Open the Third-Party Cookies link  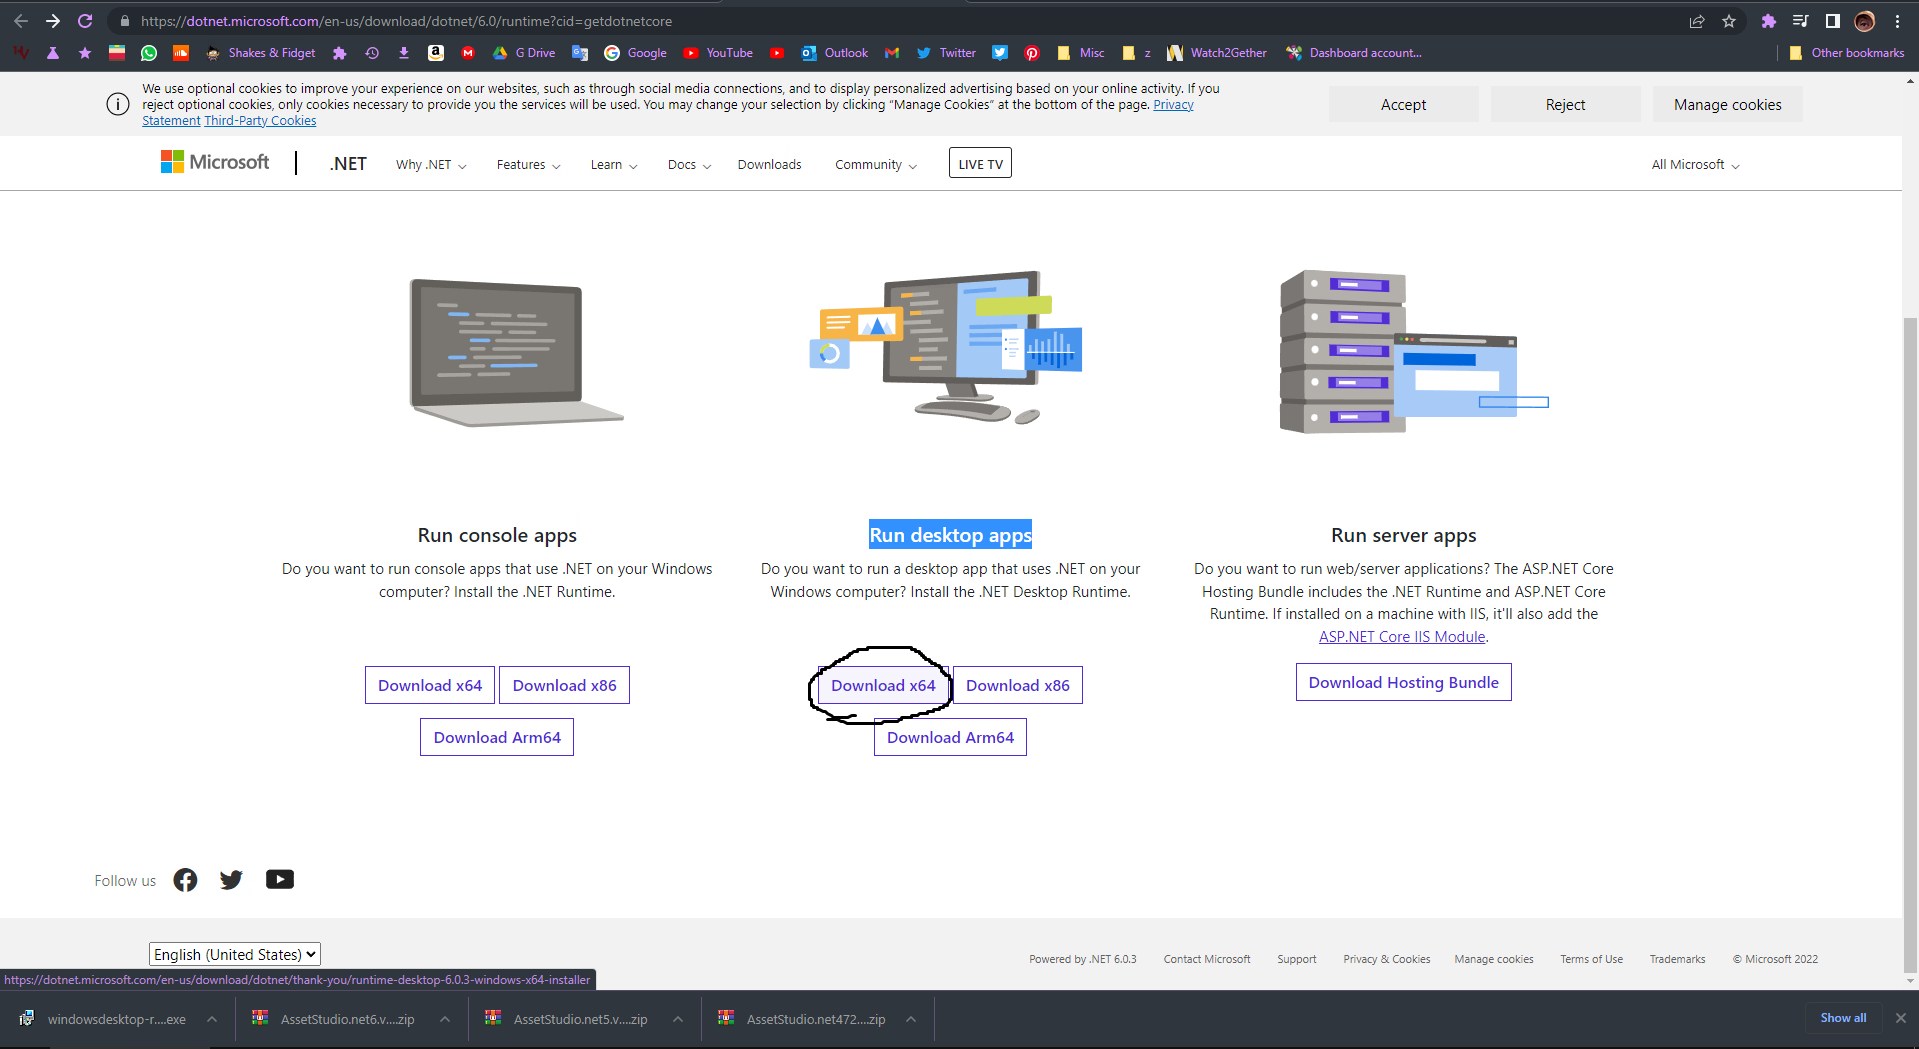click(260, 121)
